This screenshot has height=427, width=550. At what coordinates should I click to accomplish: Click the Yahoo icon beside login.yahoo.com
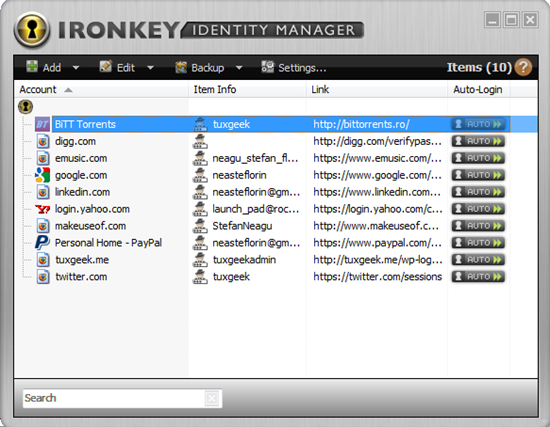(x=42, y=209)
